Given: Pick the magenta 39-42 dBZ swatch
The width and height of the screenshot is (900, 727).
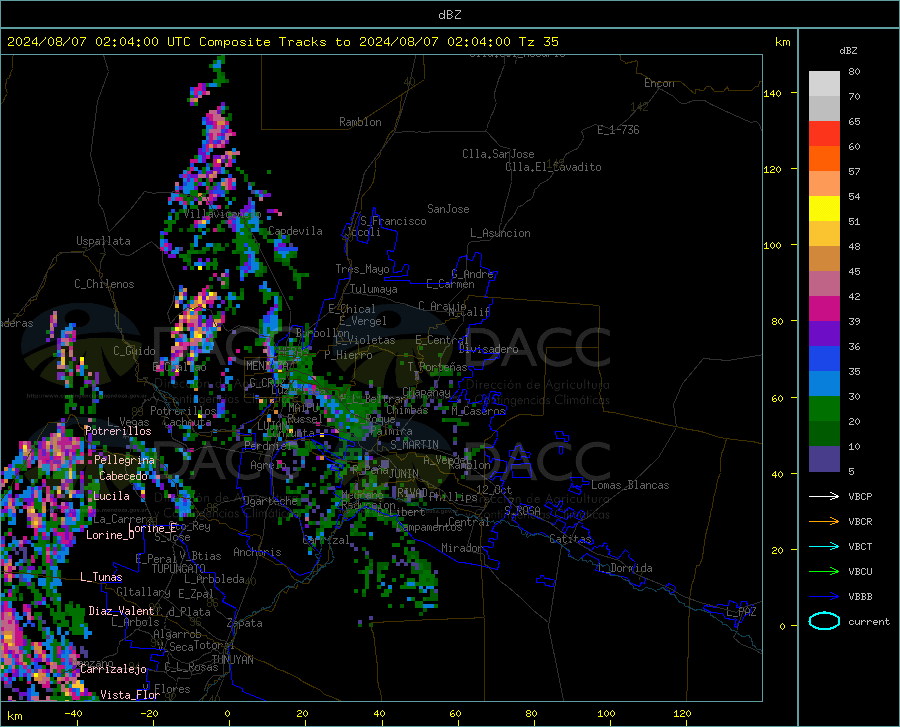Looking at the screenshot, I should tap(824, 309).
